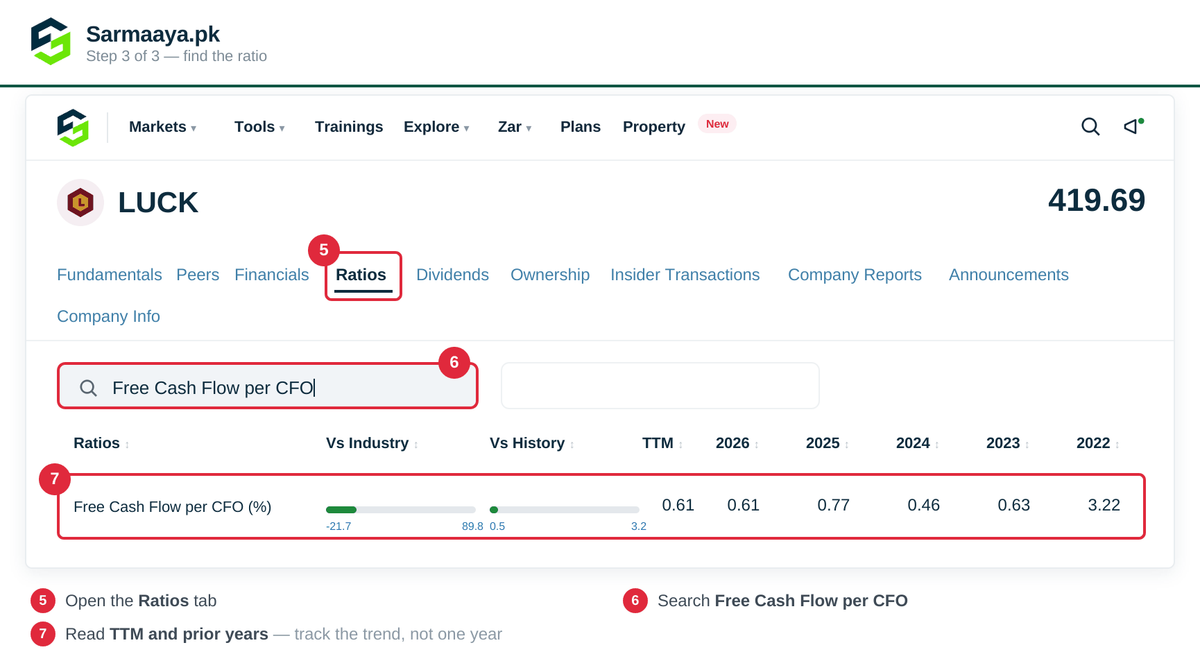Click the 2023 value 0.63
Viewport: 1200px width, 652px height.
[1013, 505]
